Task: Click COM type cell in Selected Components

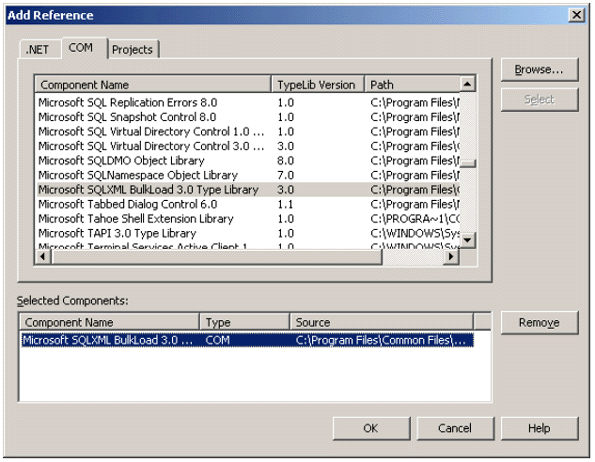Action: point(217,340)
